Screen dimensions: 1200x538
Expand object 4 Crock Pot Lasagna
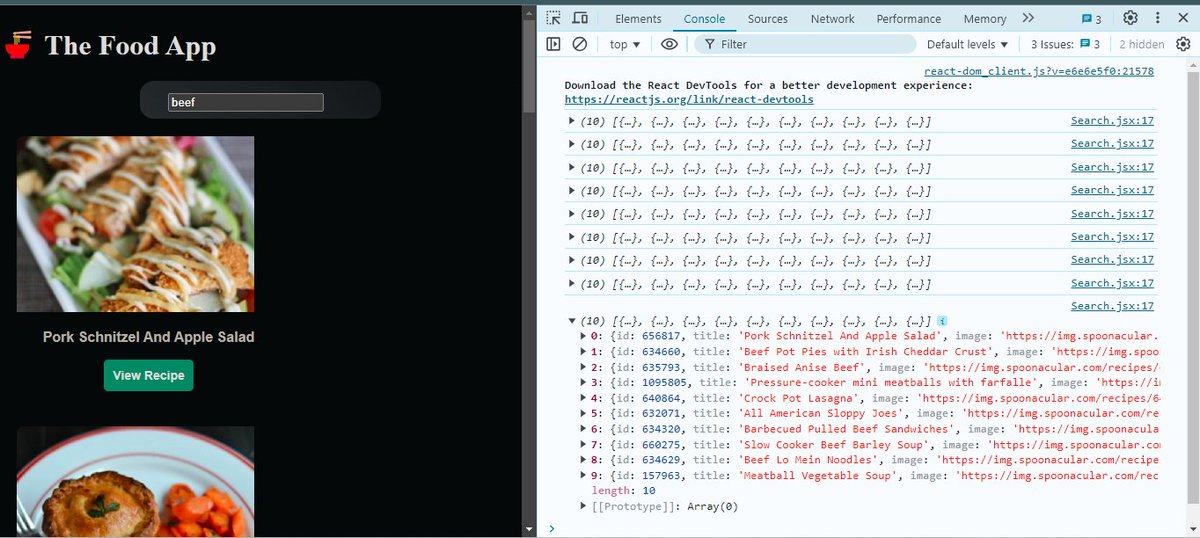point(585,397)
